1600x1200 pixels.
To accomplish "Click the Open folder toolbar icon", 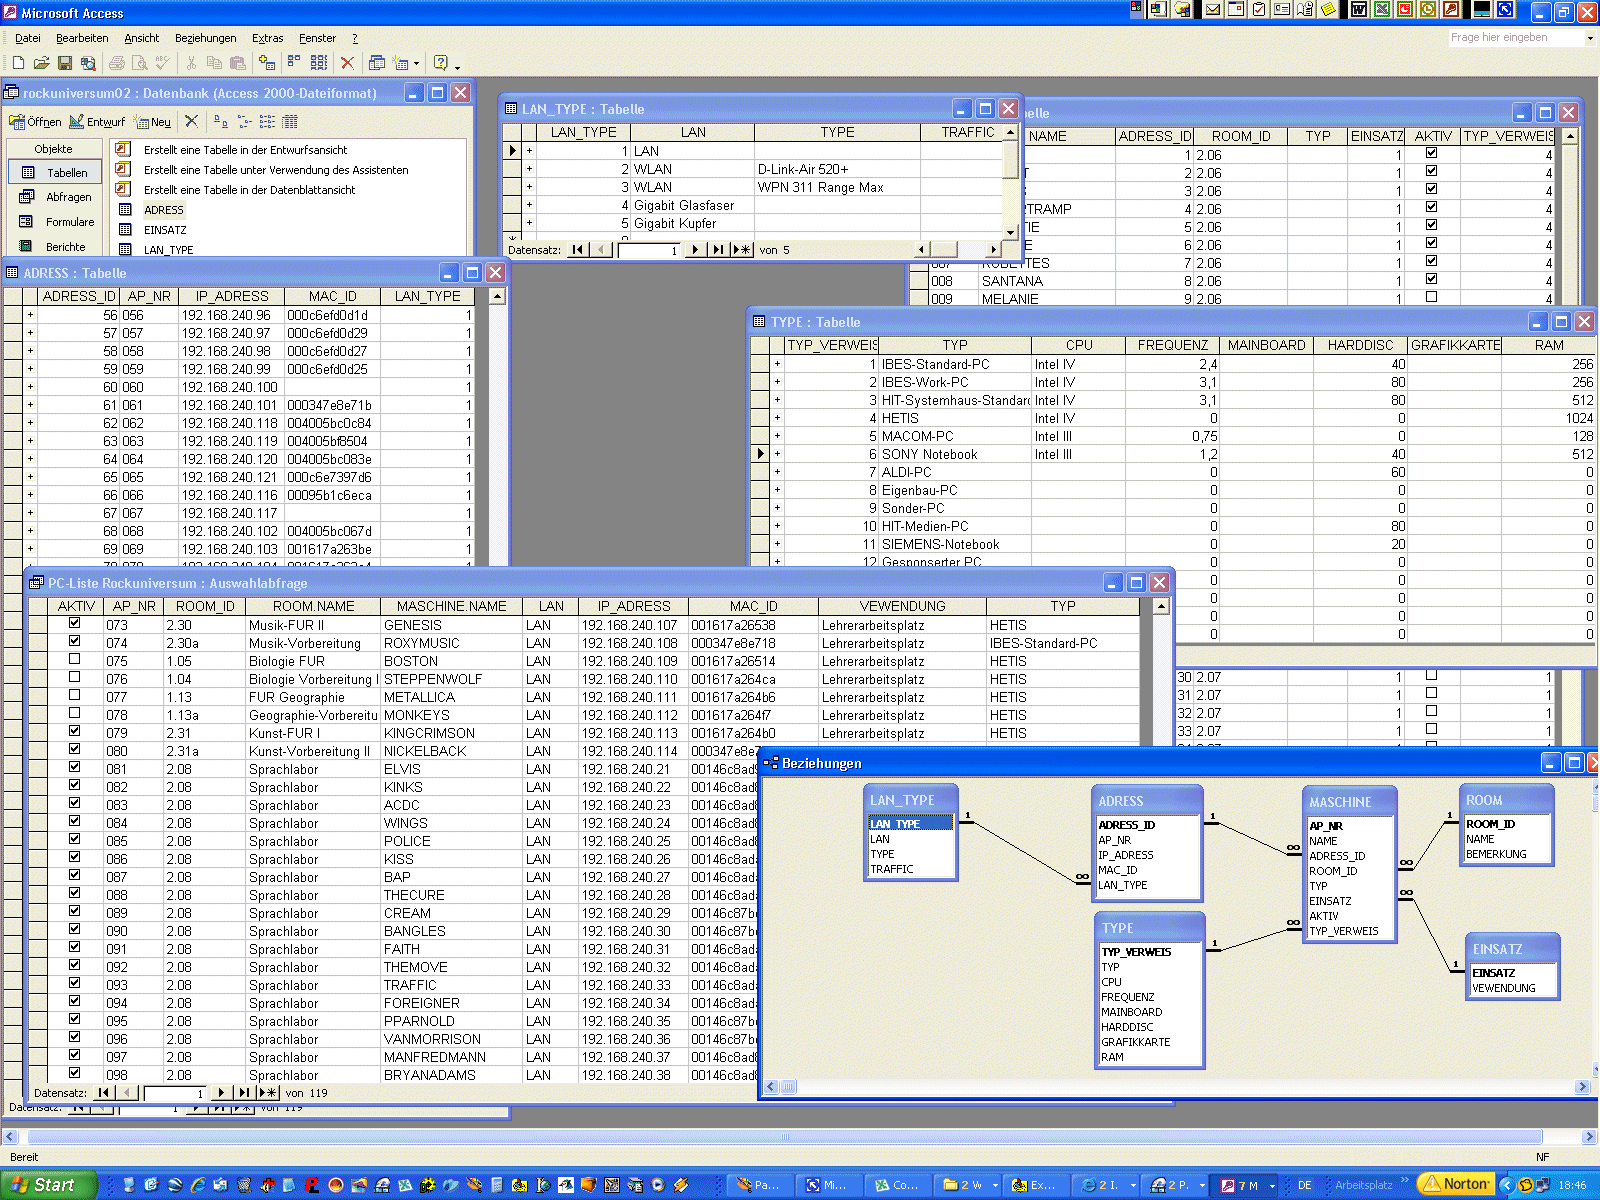I will (x=41, y=63).
